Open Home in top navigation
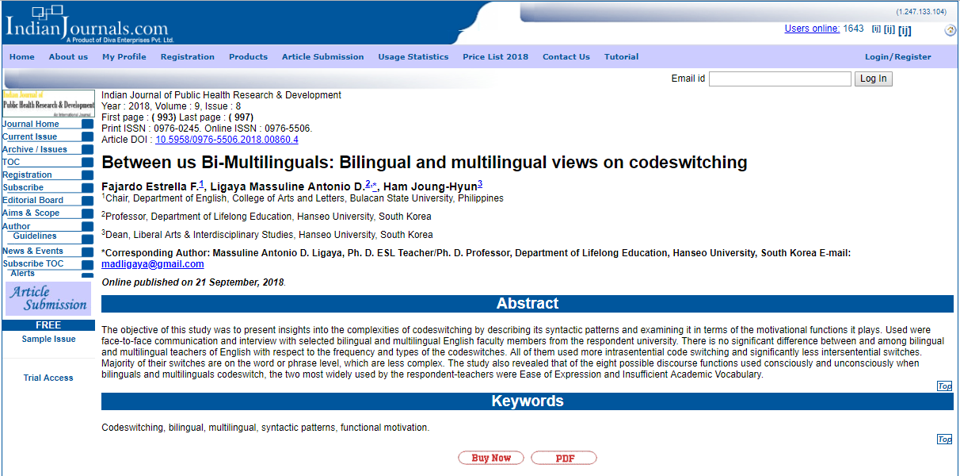 [22, 57]
